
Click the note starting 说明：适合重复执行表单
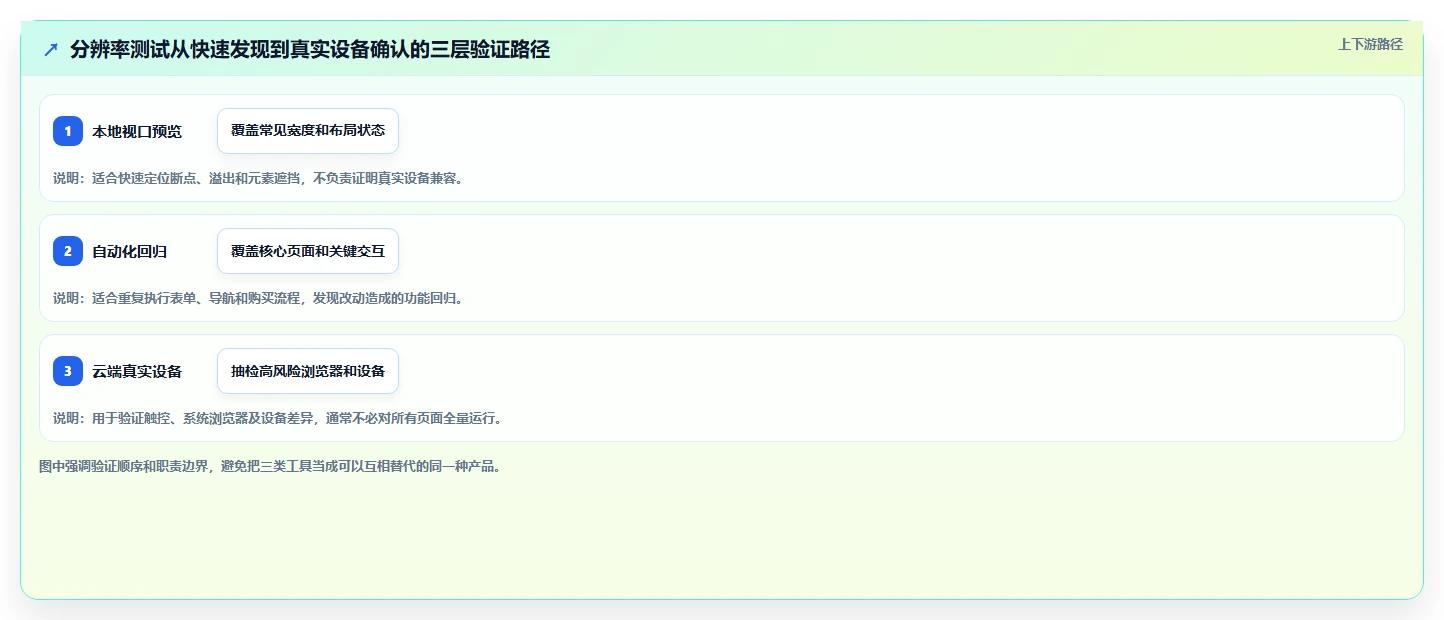point(258,298)
